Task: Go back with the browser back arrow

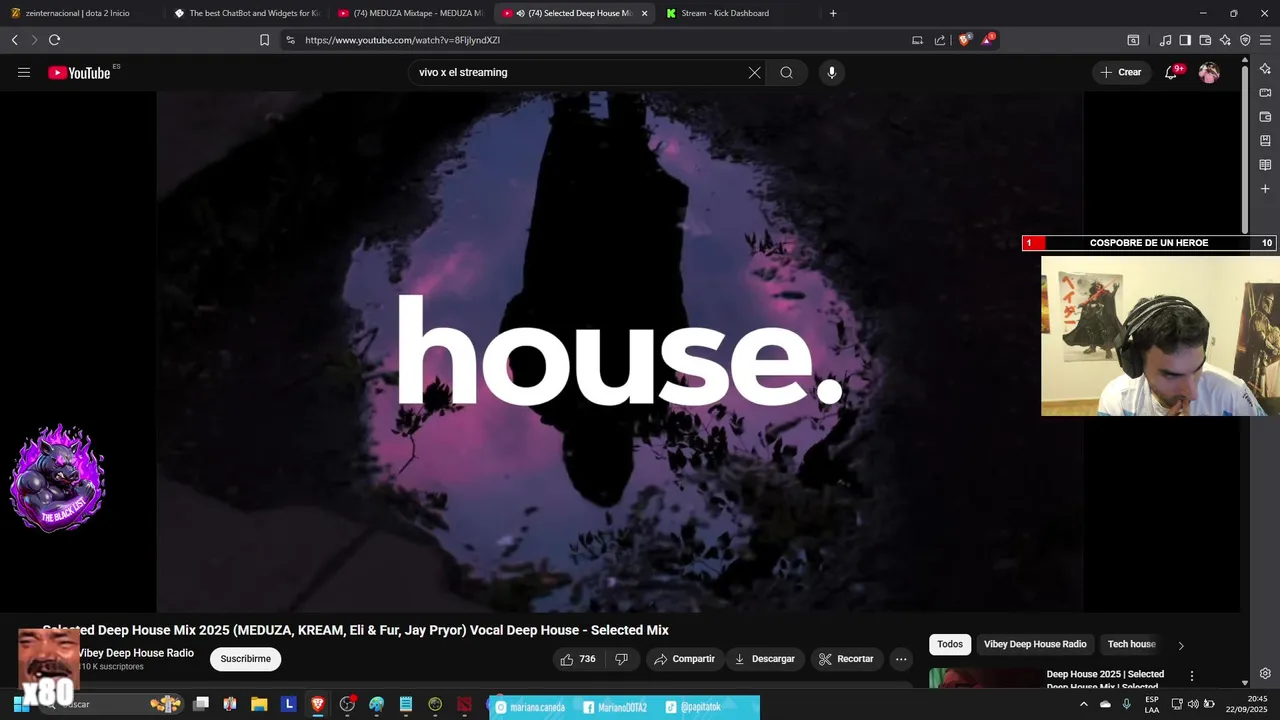Action: (x=14, y=40)
